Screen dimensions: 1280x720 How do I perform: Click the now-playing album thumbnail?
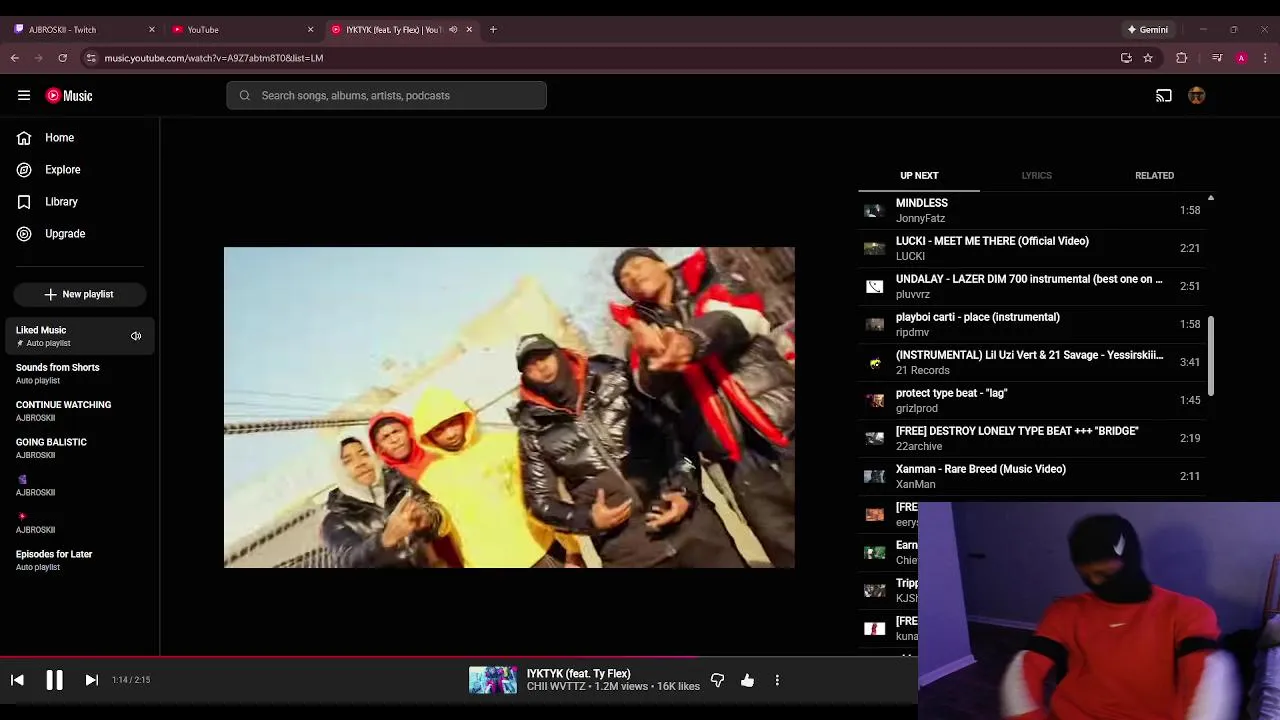[x=493, y=680]
